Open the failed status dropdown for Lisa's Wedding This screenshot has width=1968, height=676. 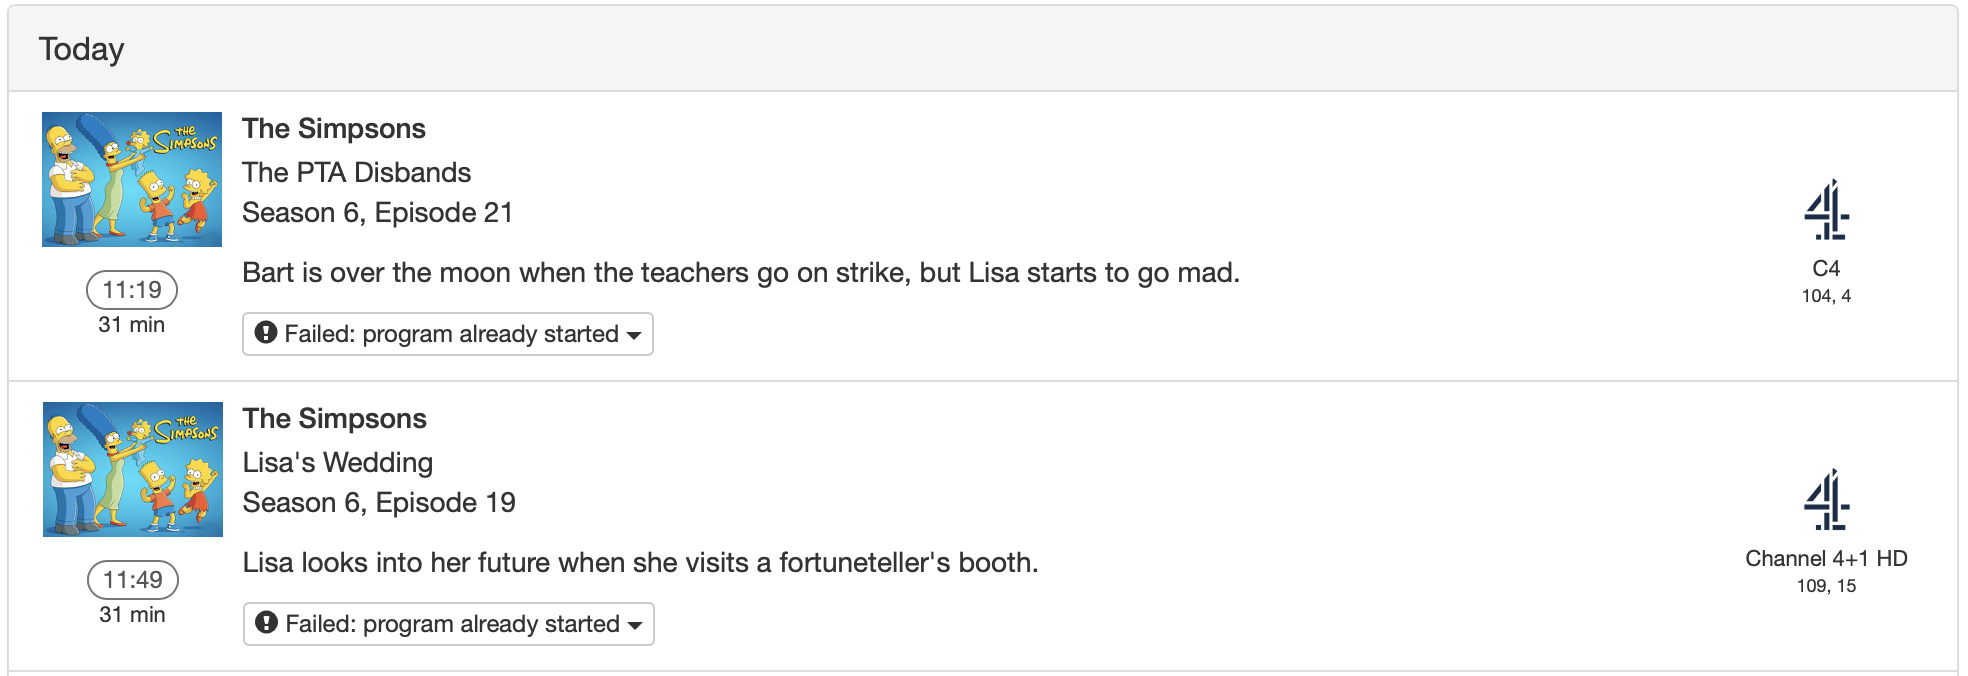pyautogui.click(x=449, y=624)
